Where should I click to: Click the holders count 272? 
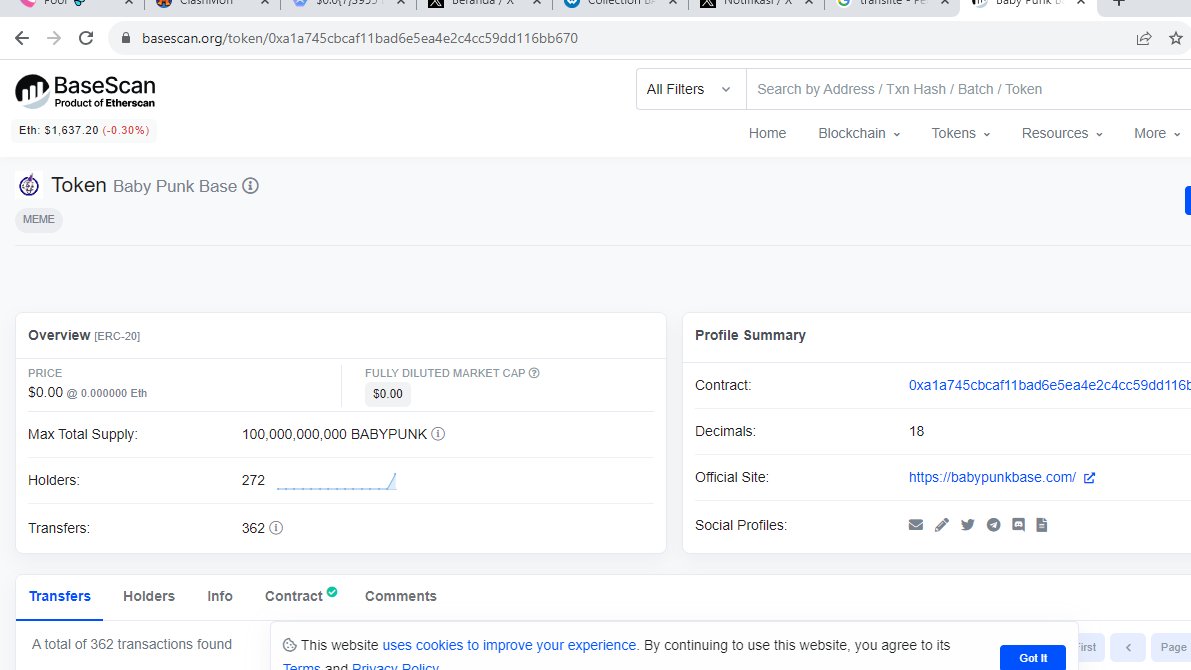point(253,480)
